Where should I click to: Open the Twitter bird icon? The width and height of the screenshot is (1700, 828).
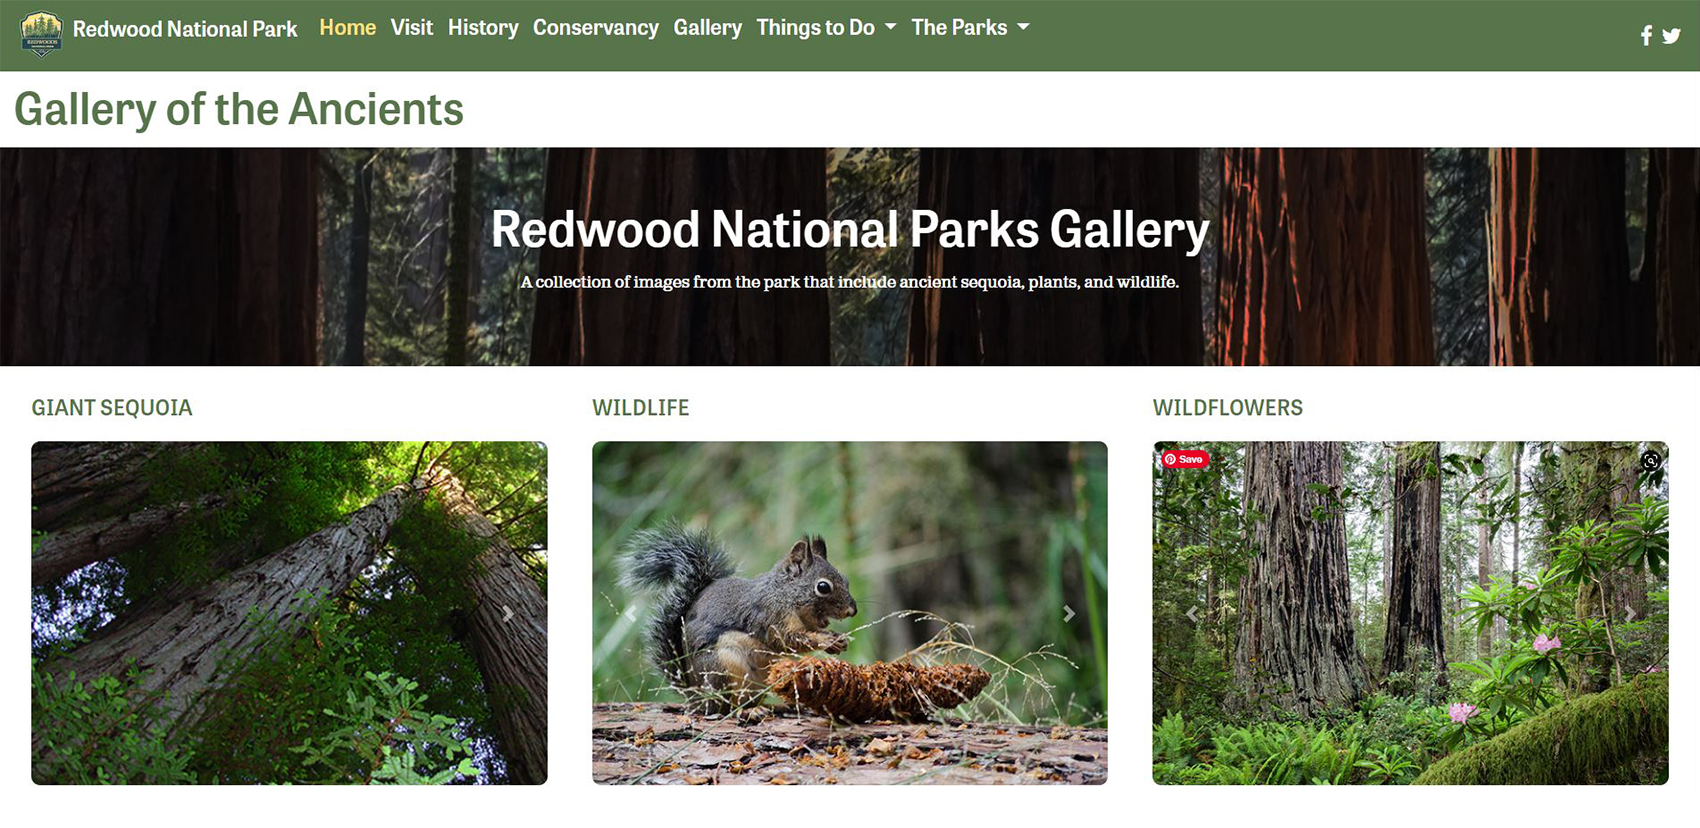pyautogui.click(x=1671, y=36)
